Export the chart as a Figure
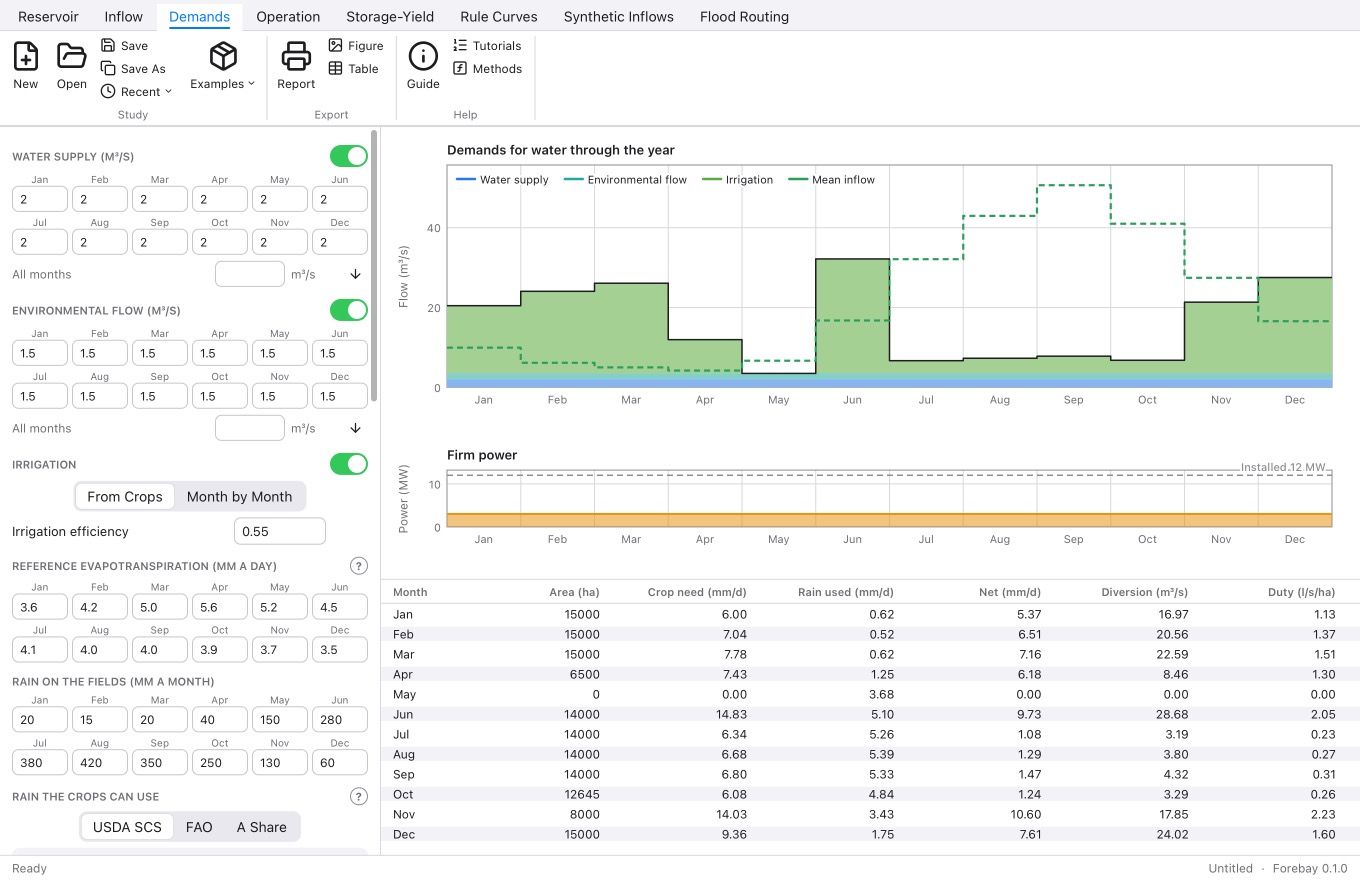Viewport: 1360px width, 880px height. [356, 46]
